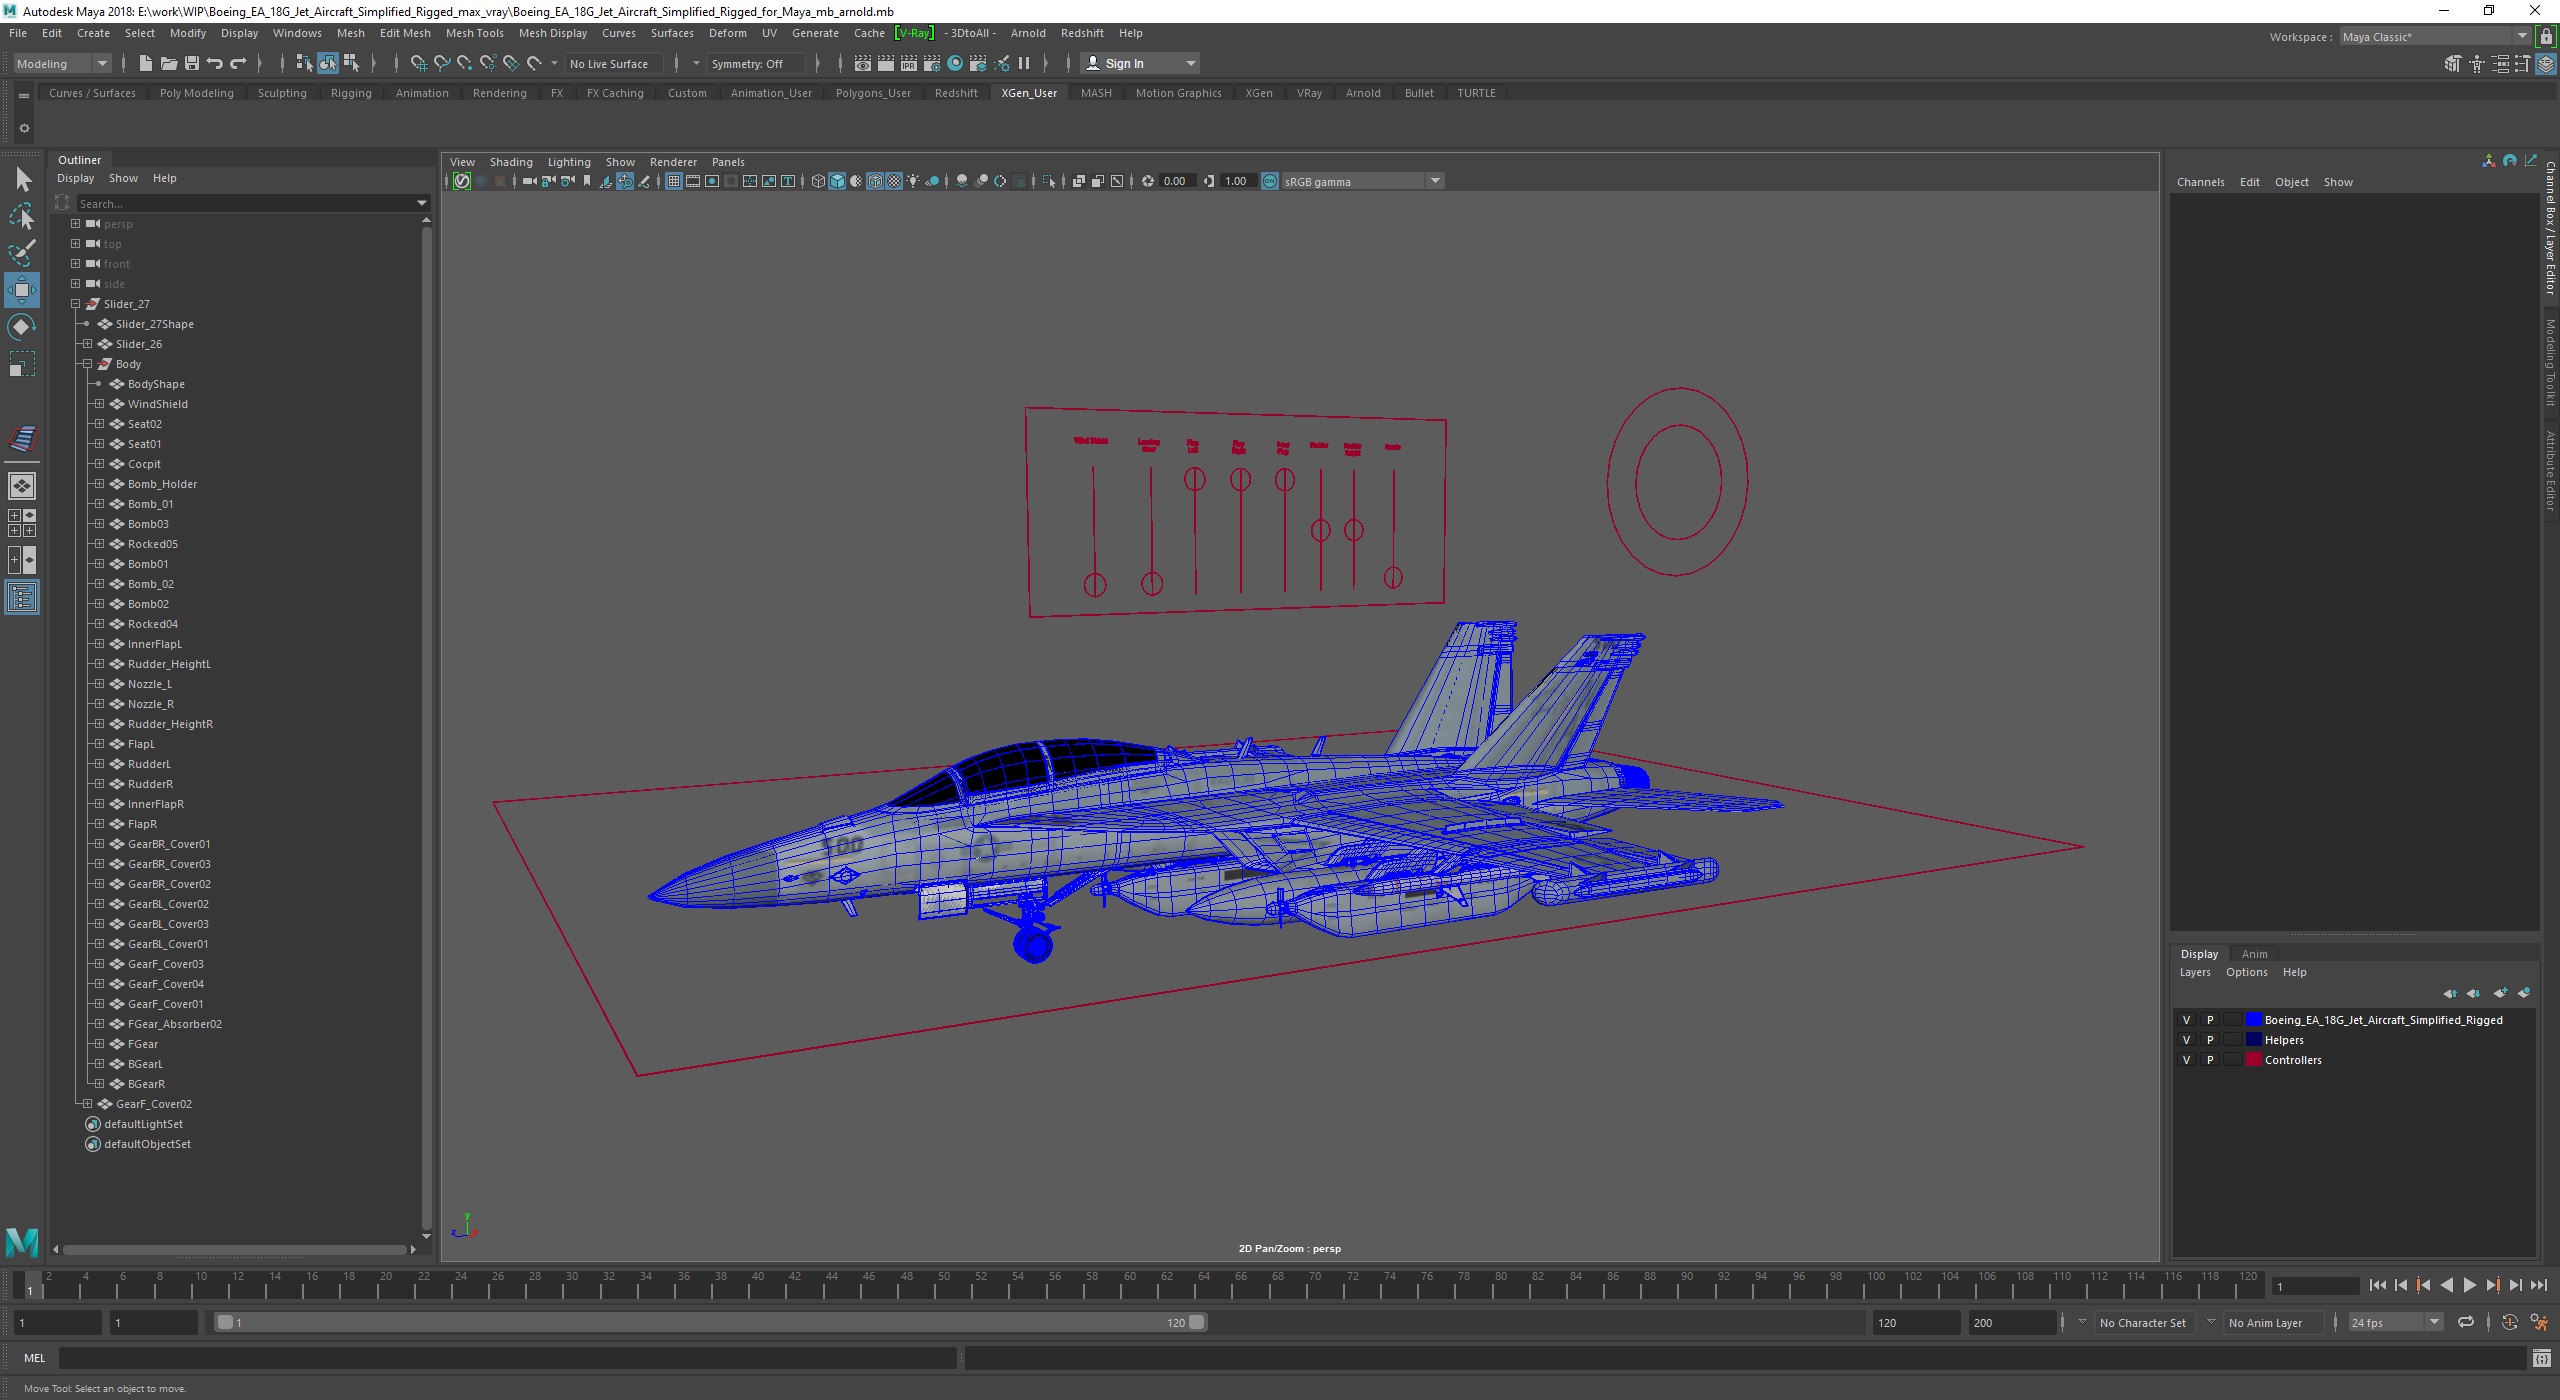Click play forwards button
Viewport: 2560px width, 1400px height.
coord(2469,1285)
